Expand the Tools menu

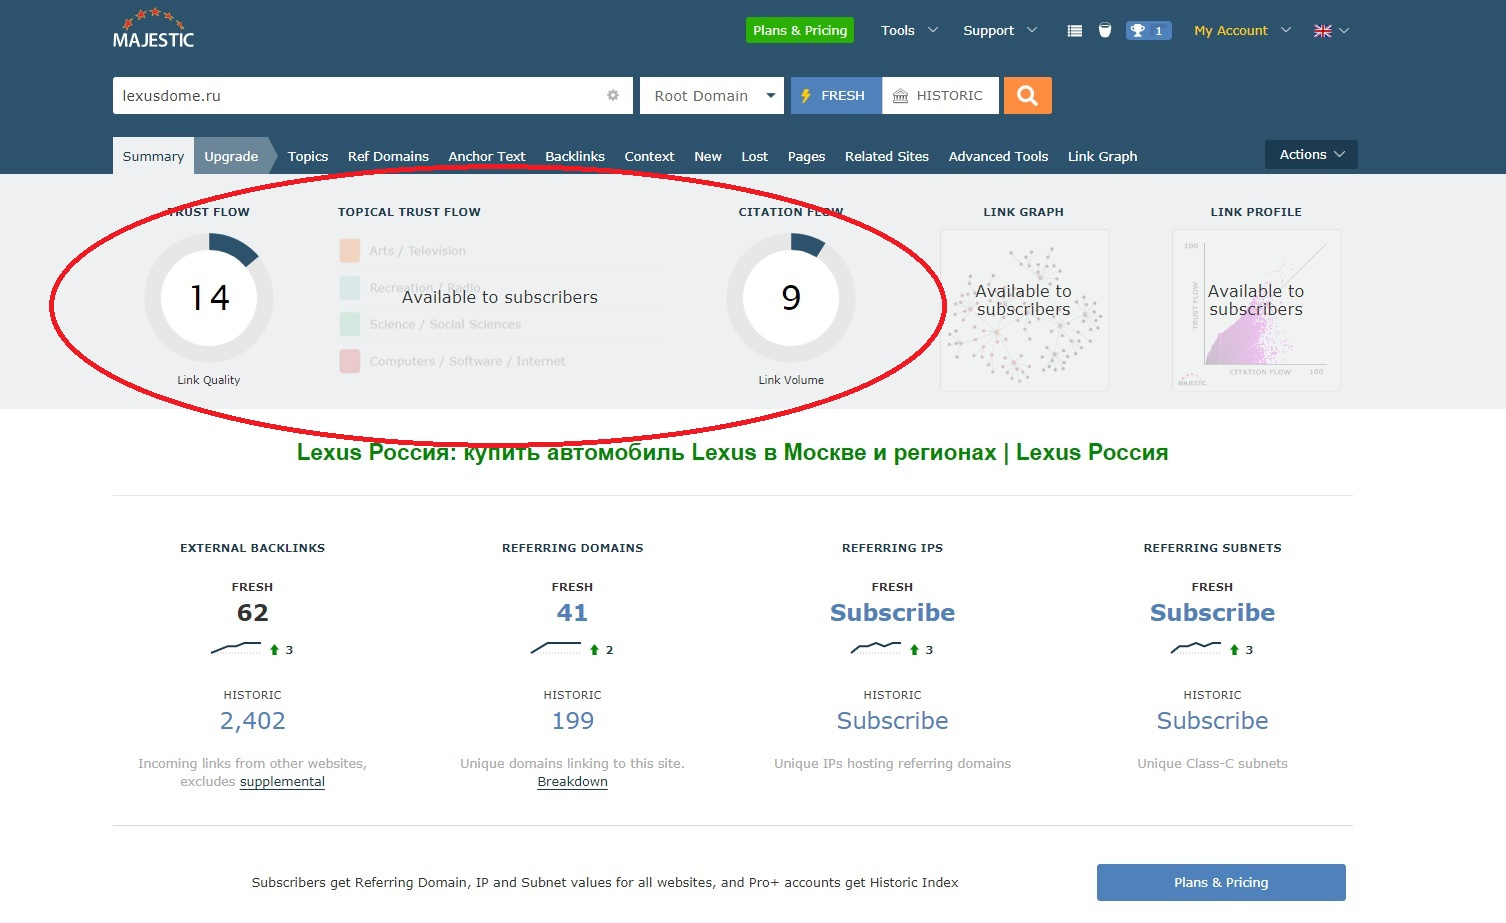(x=909, y=31)
